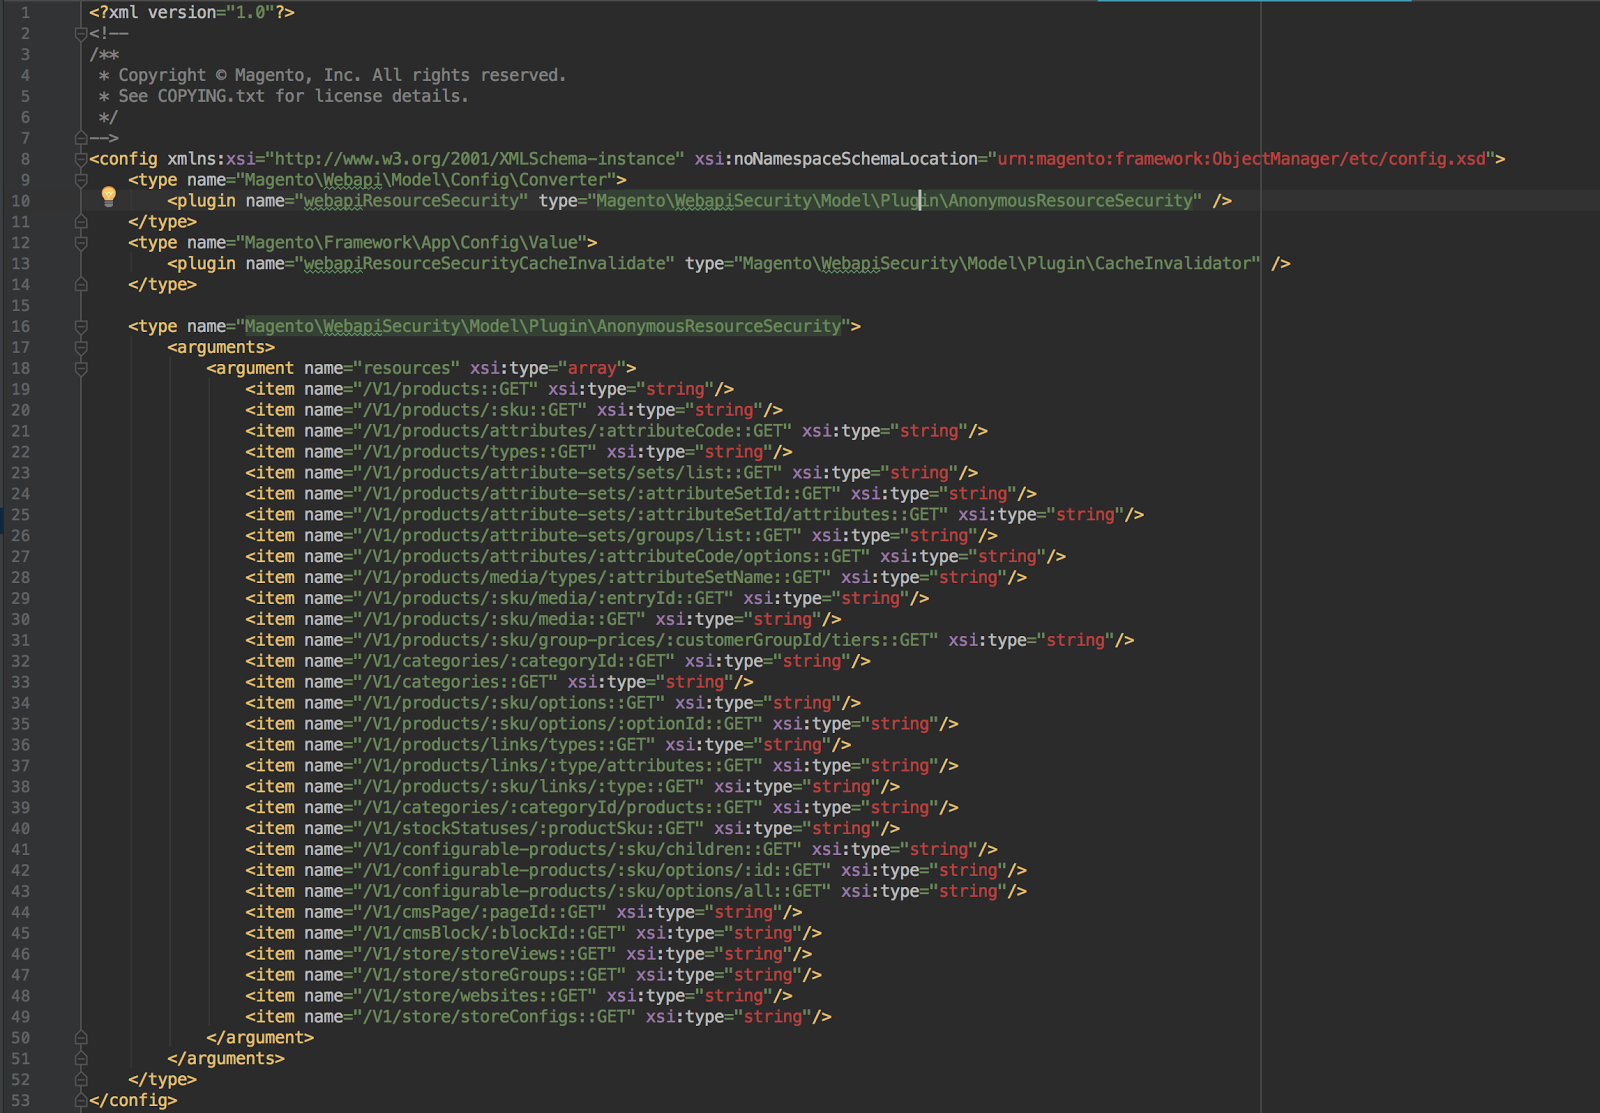Click item '/V1/store/storeGroups::GET'
The width and height of the screenshot is (1600, 1113).
(x=490, y=976)
